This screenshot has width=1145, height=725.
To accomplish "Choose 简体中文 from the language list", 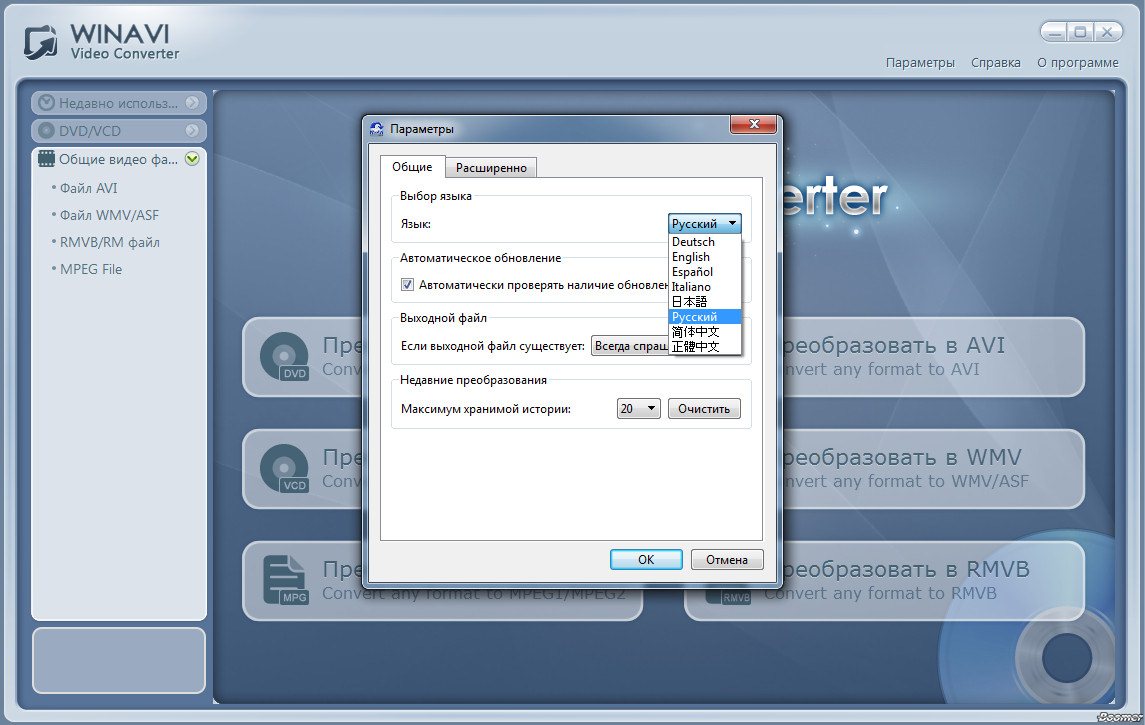I will tap(705, 331).
